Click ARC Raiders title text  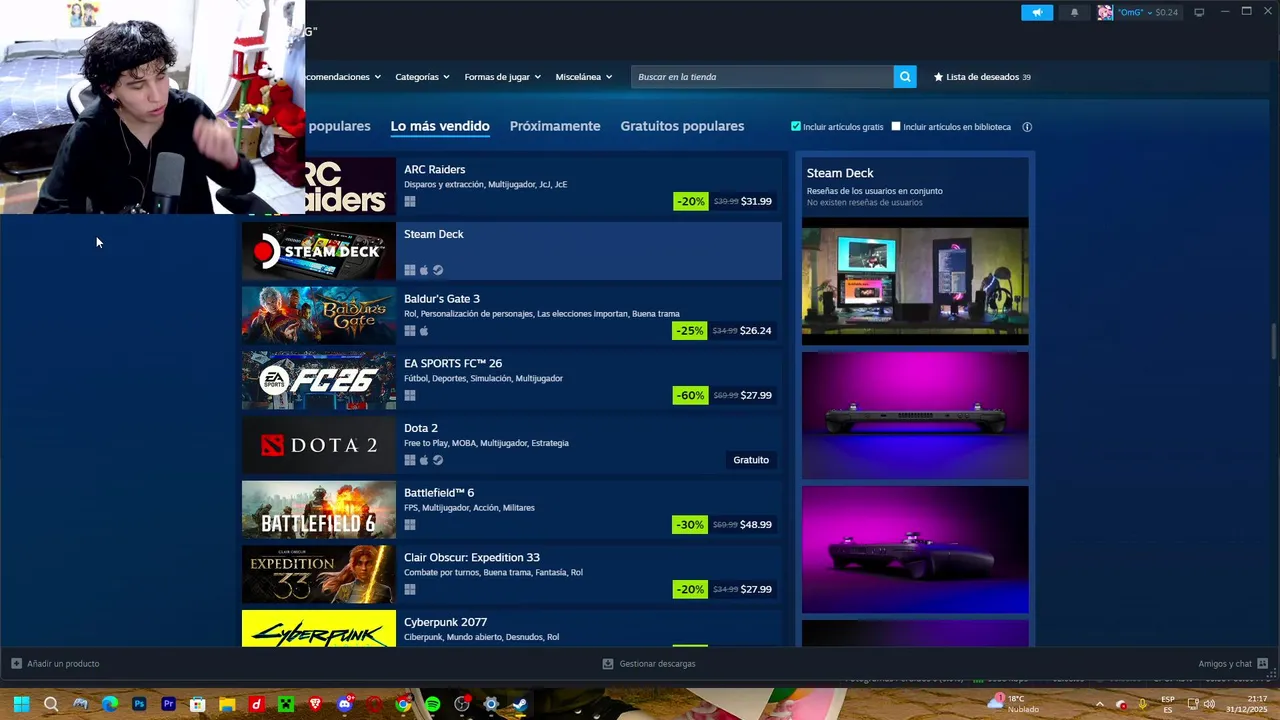[x=434, y=170]
